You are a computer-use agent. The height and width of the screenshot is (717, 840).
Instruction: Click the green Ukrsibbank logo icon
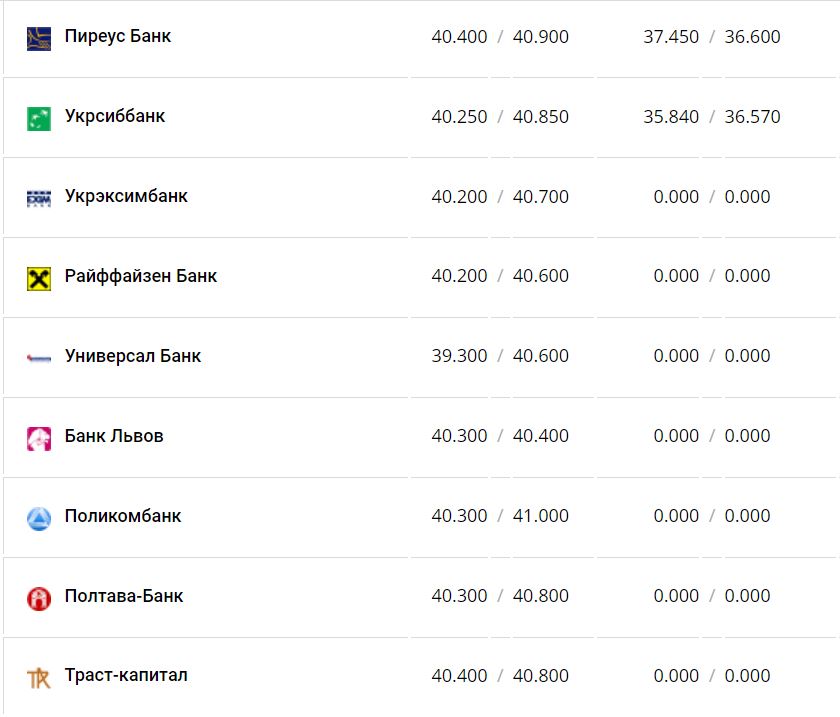coord(38,118)
